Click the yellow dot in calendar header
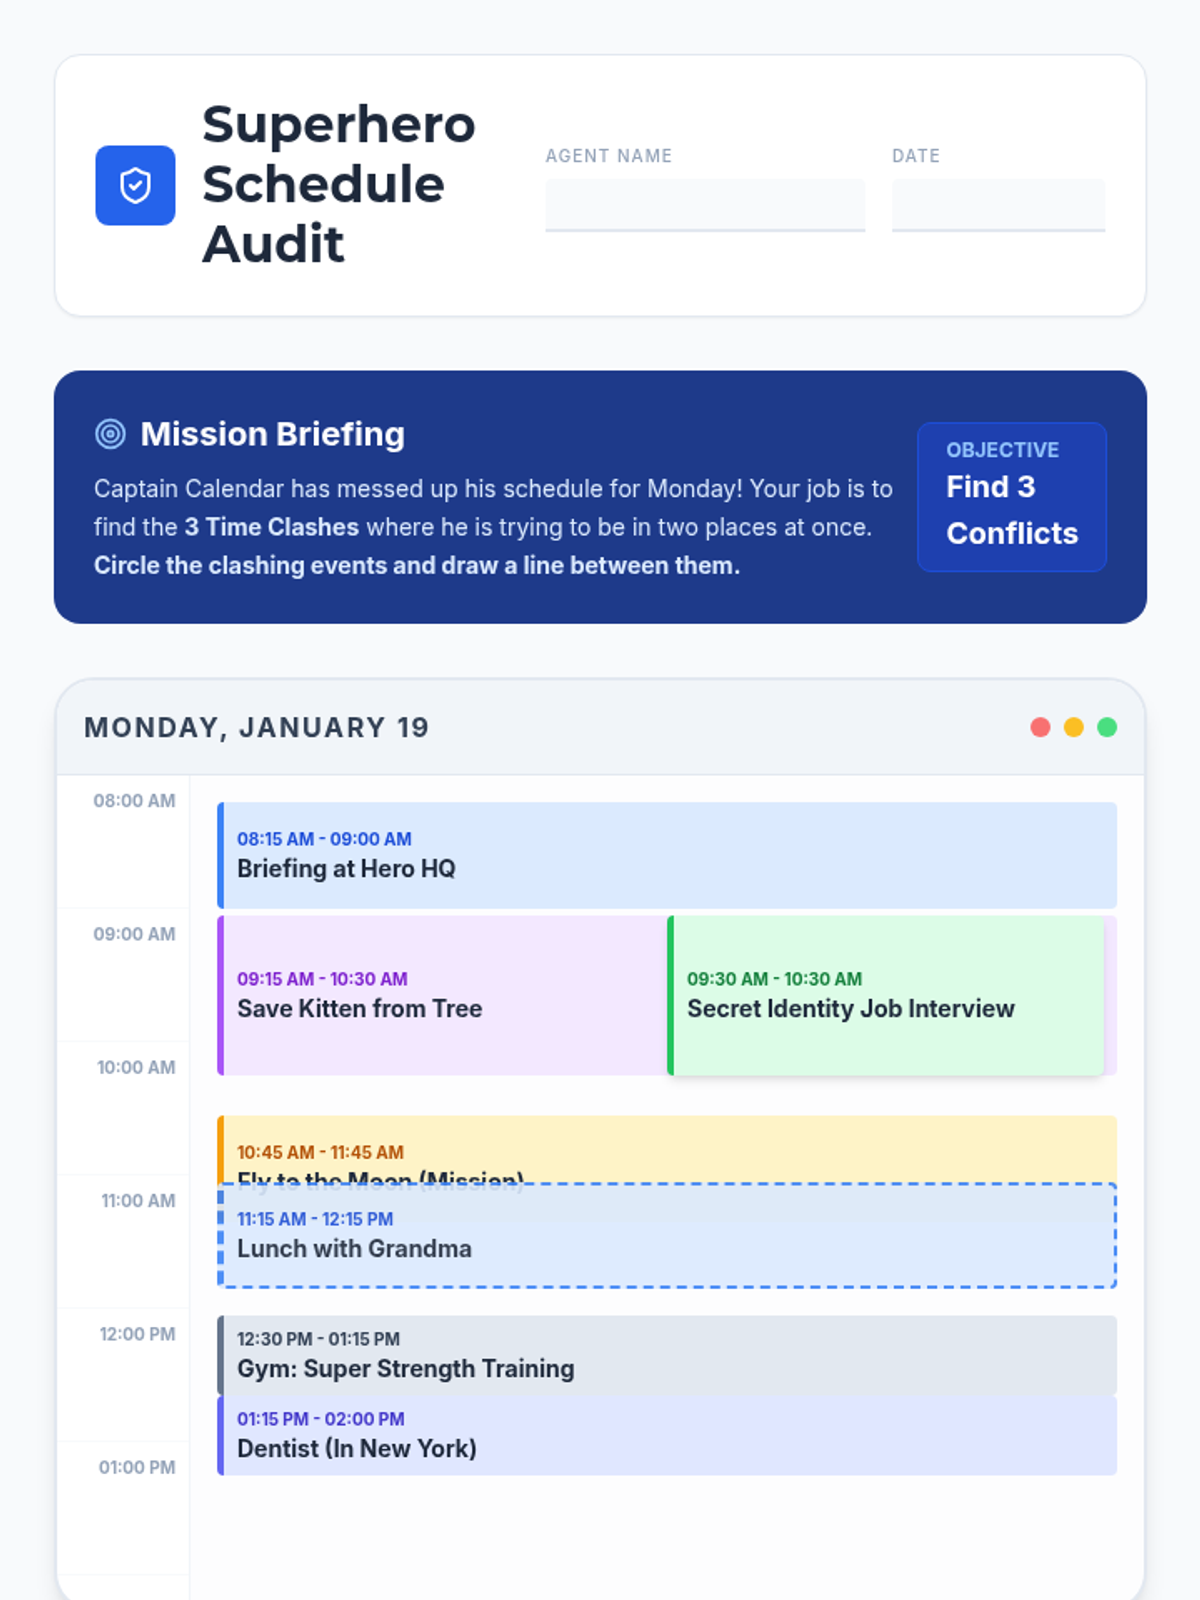 pyautogui.click(x=1073, y=727)
